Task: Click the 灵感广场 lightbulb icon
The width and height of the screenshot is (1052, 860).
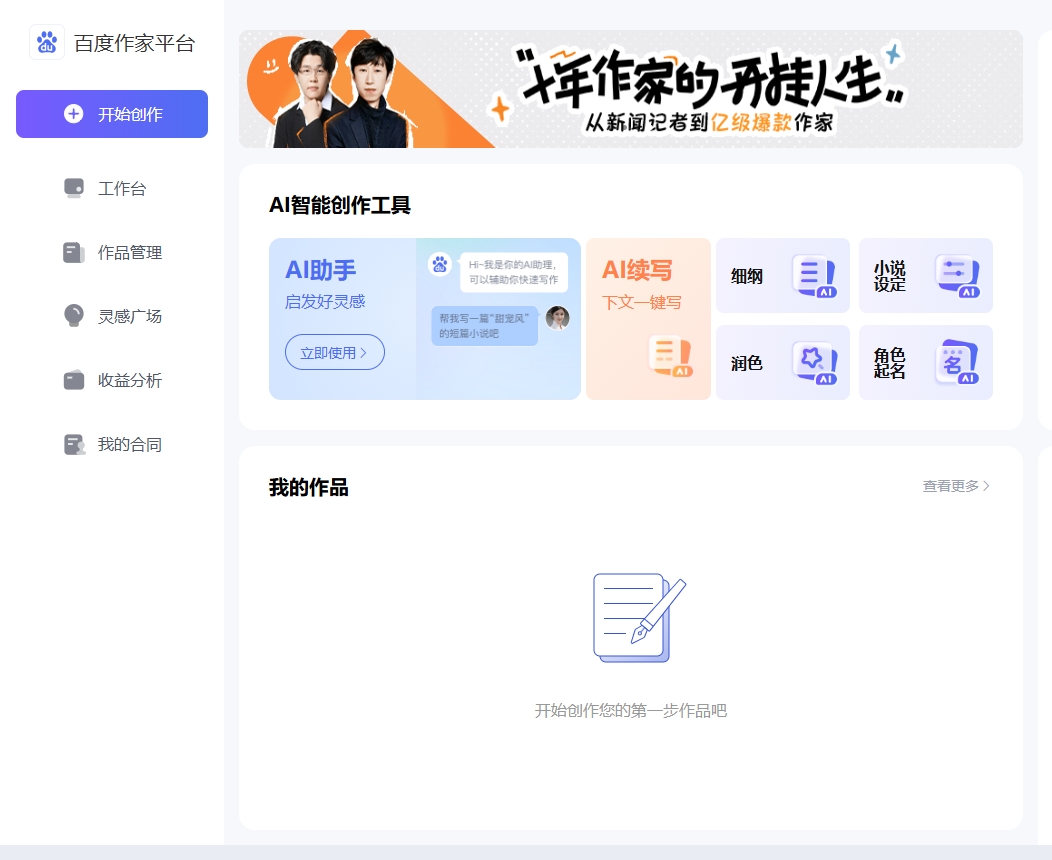Action: 74,316
